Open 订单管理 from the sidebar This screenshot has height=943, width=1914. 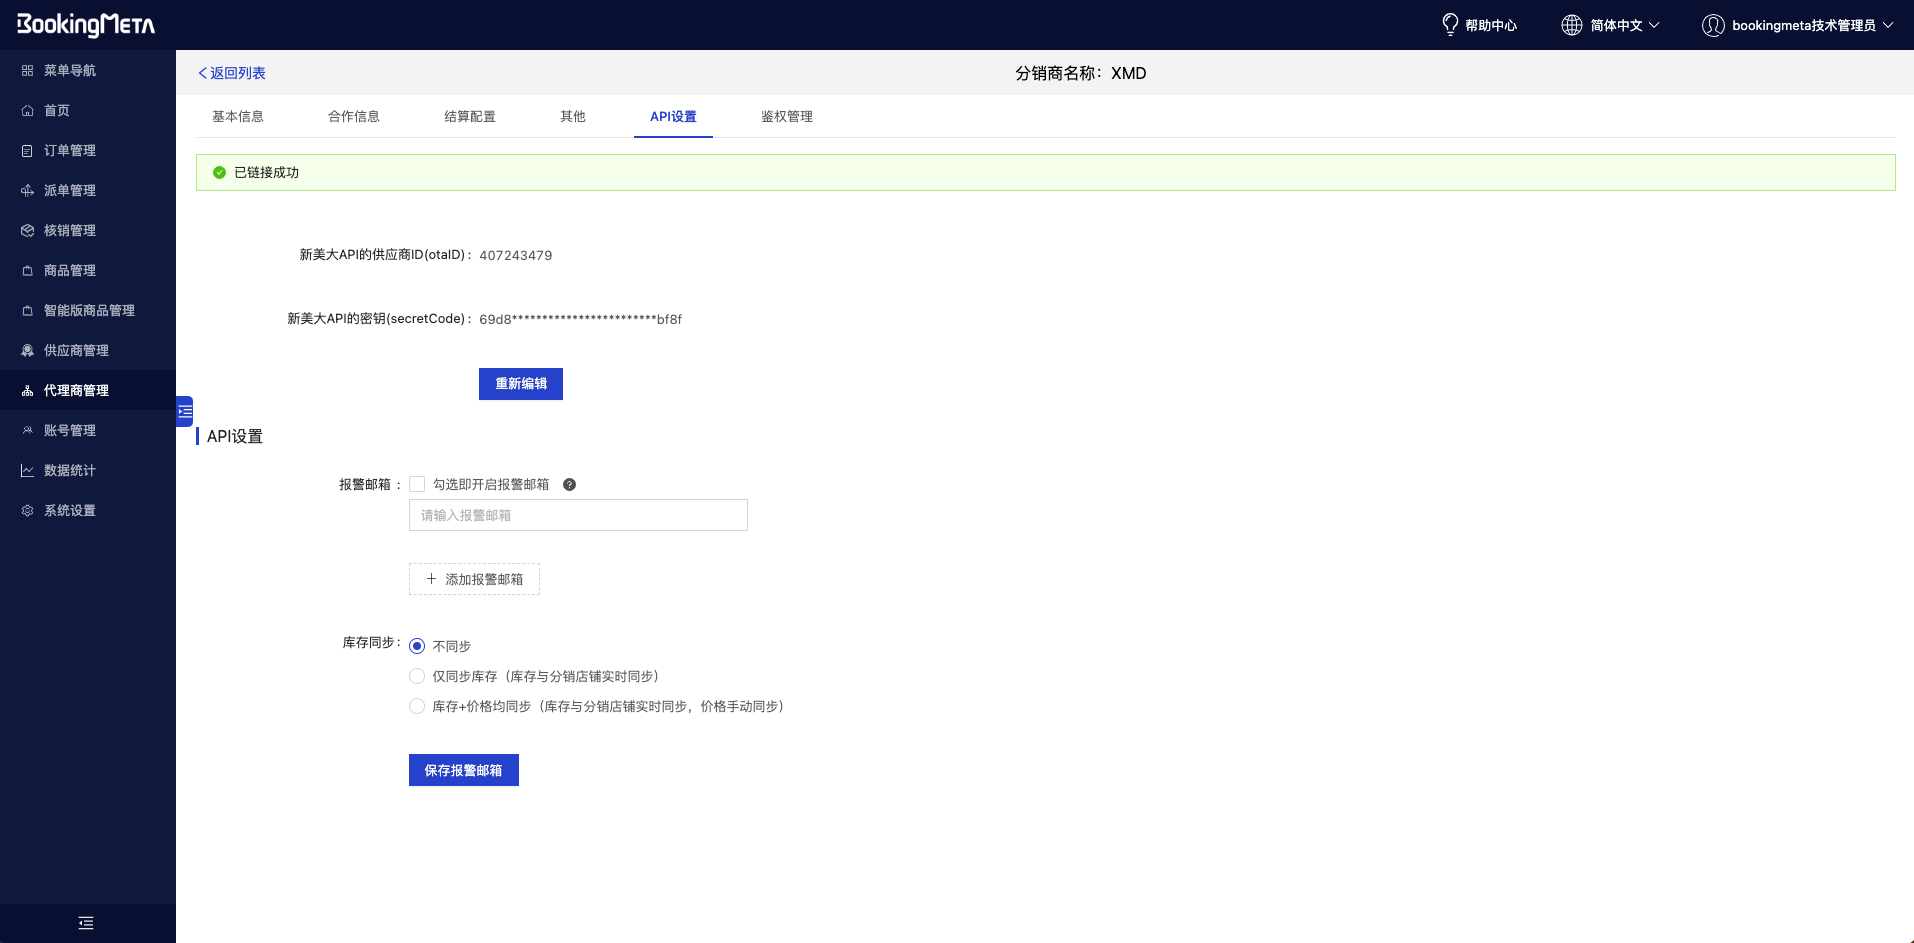(70, 150)
